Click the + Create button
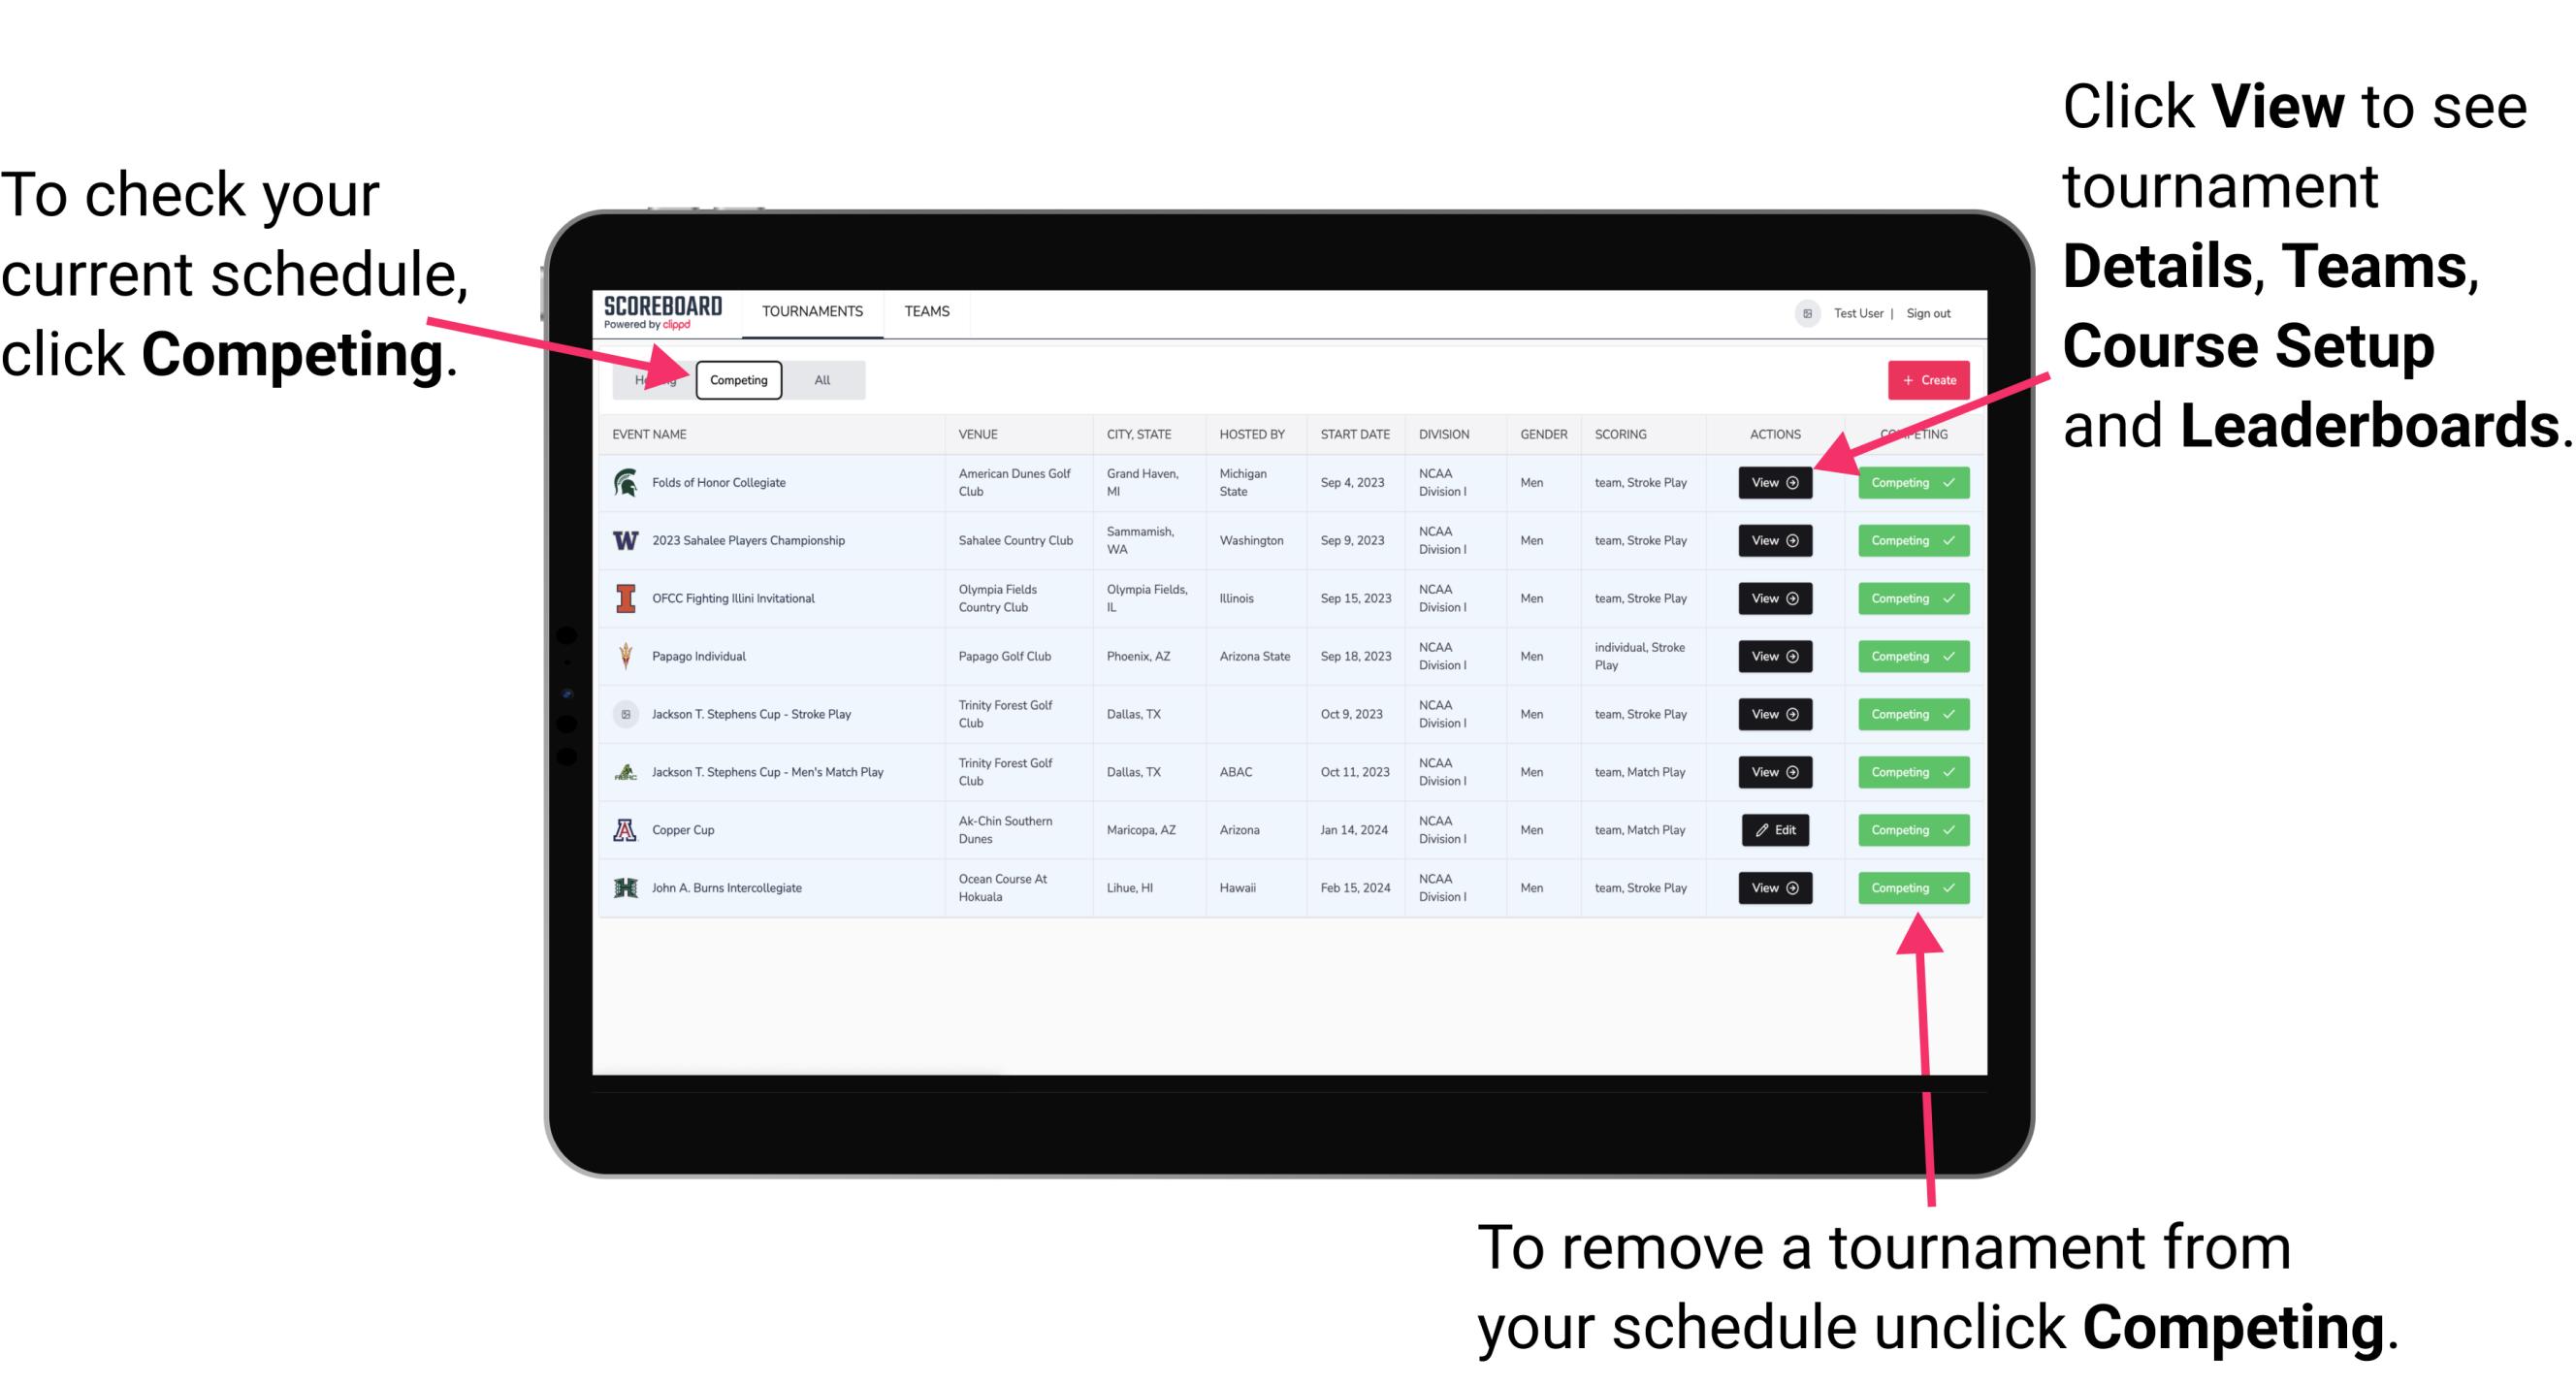This screenshot has width=2576, height=1386. 1928,379
